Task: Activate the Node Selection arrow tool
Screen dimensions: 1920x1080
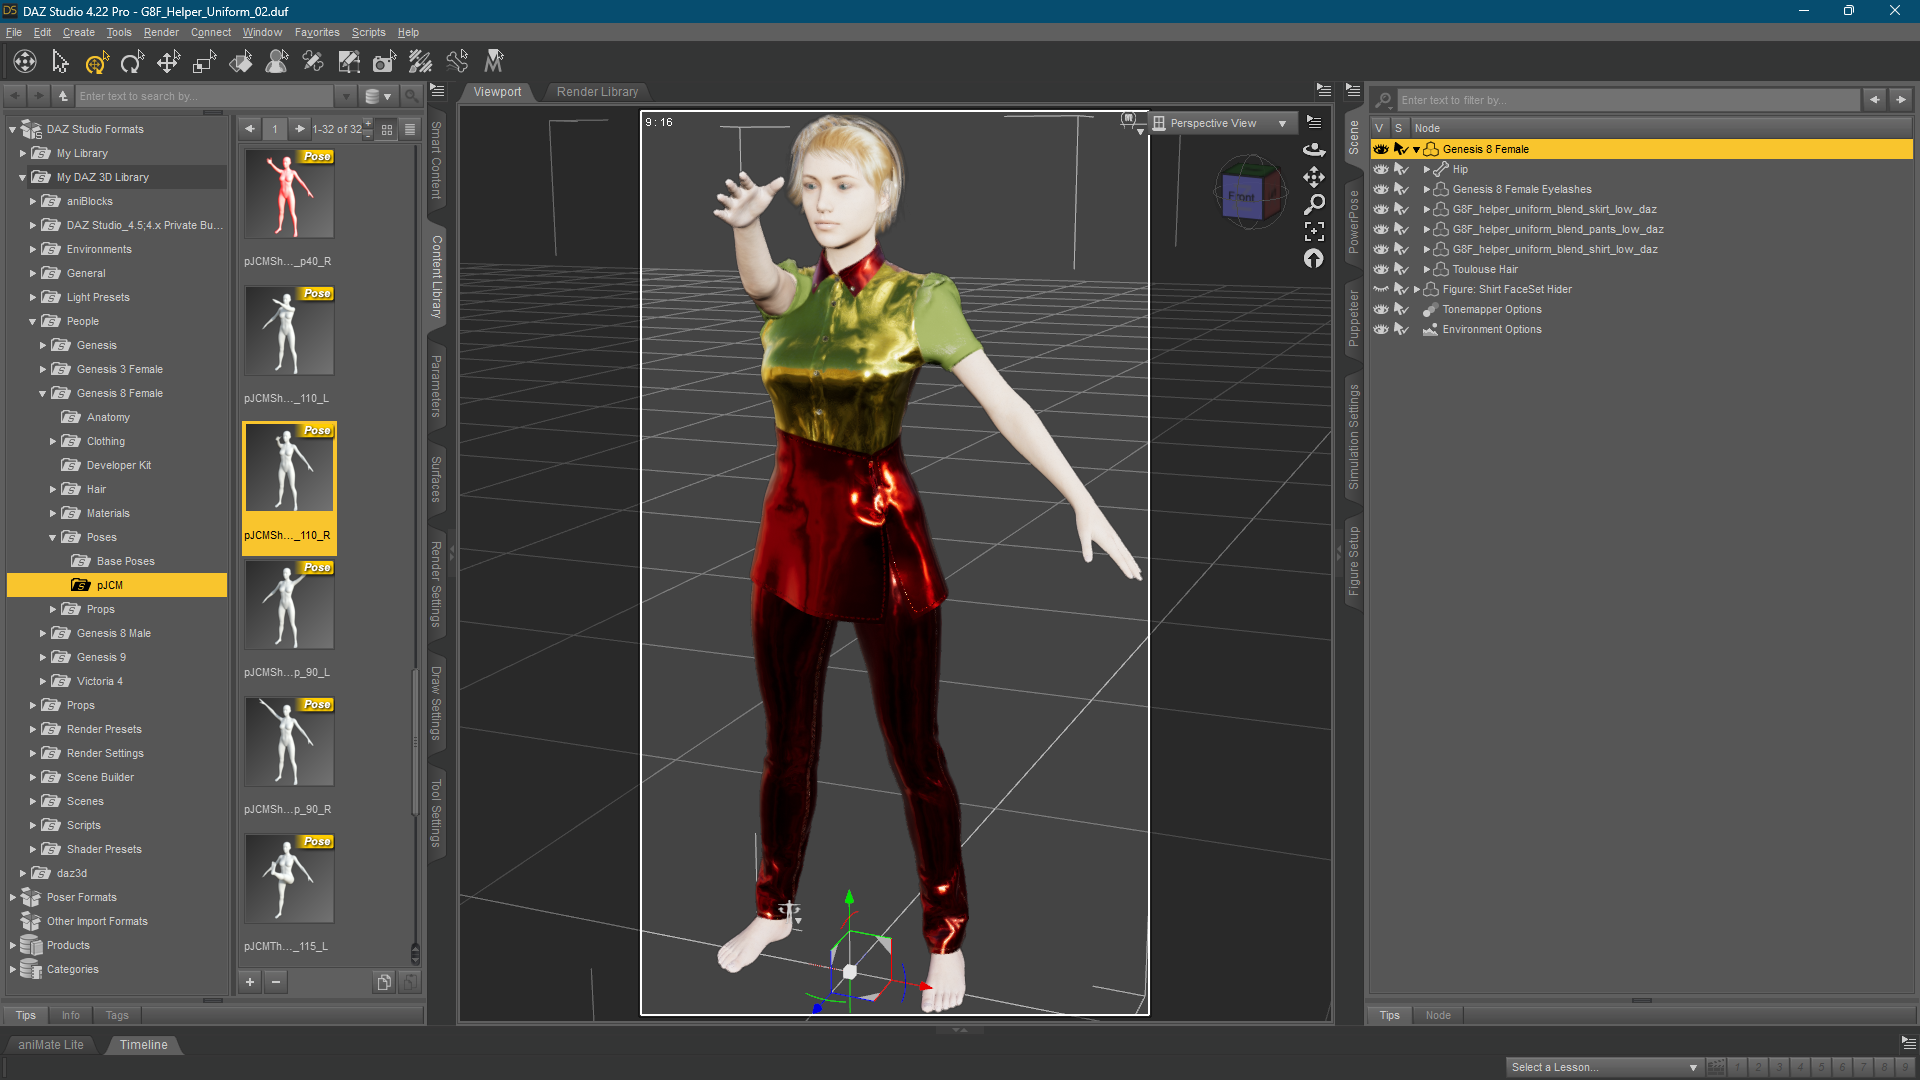Action: pyautogui.click(x=60, y=63)
